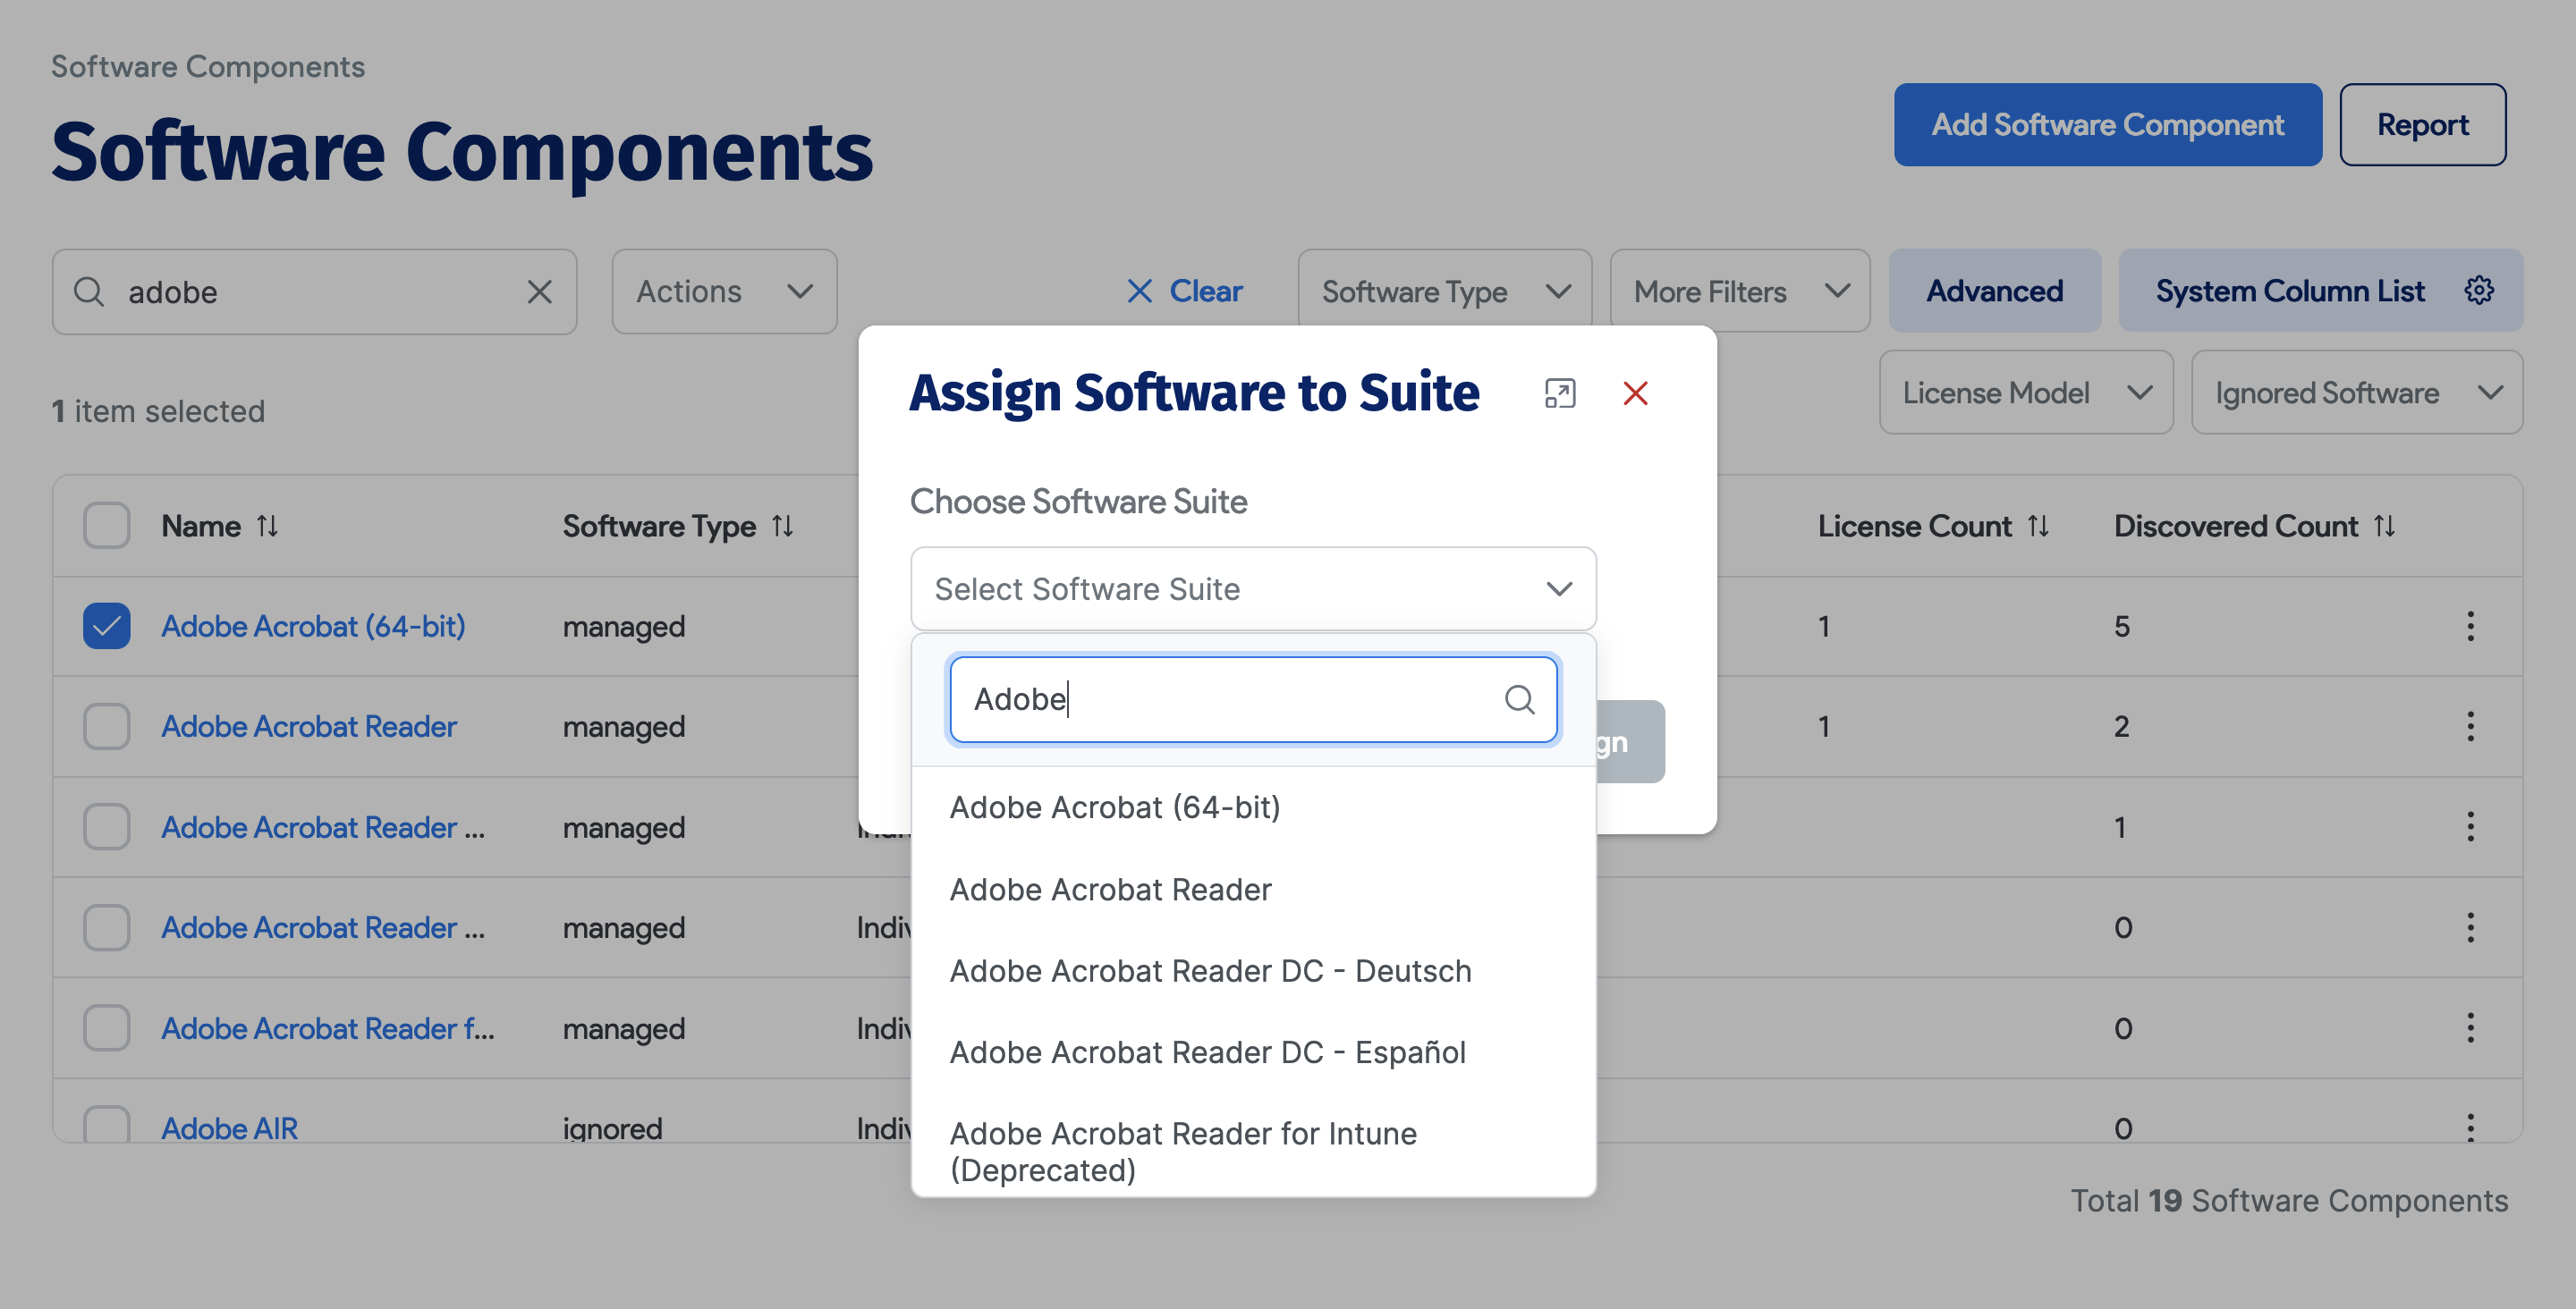Uncheck the Adobe Acrobat (64-bit) row
This screenshot has width=2576, height=1309.
(106, 626)
